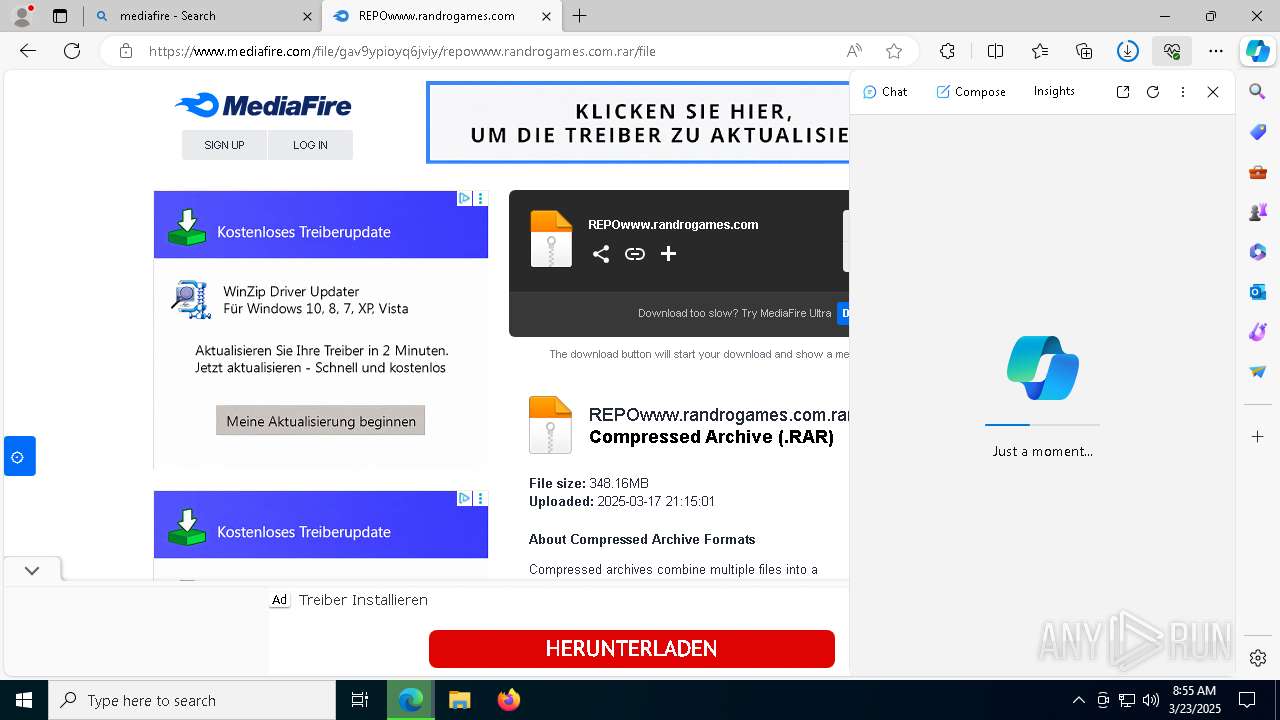The height and width of the screenshot is (720, 1280).
Task: Open the Collections icon
Action: point(1084,51)
